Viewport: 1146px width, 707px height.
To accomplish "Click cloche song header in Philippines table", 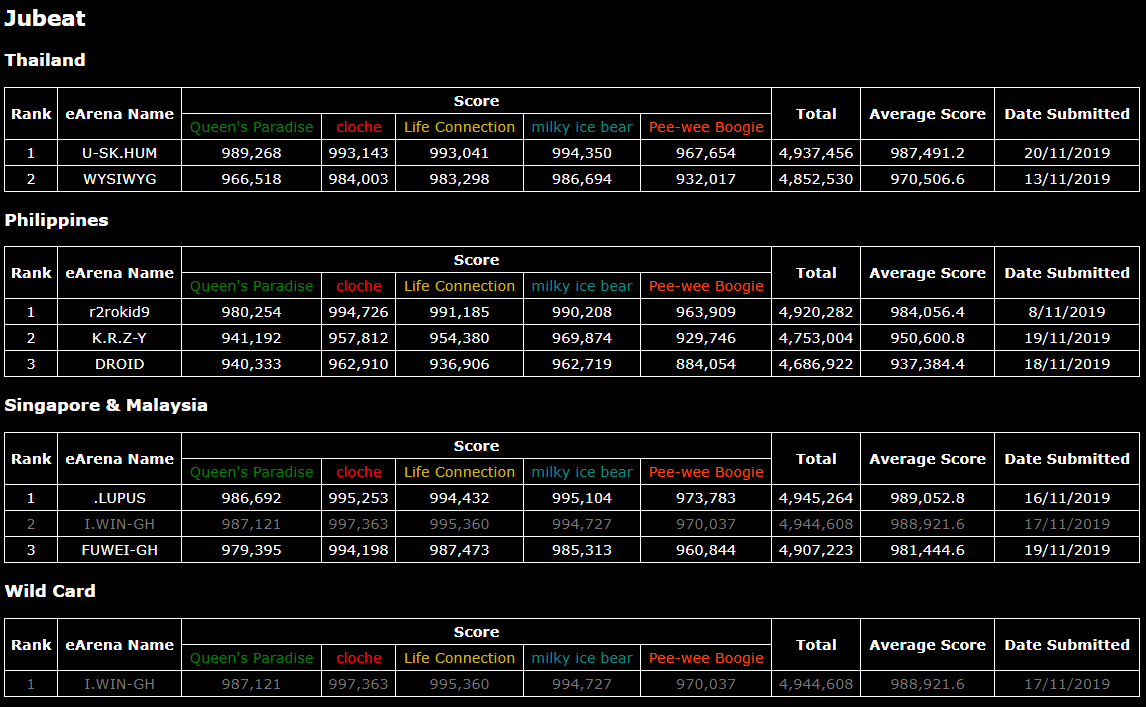I will pos(359,286).
